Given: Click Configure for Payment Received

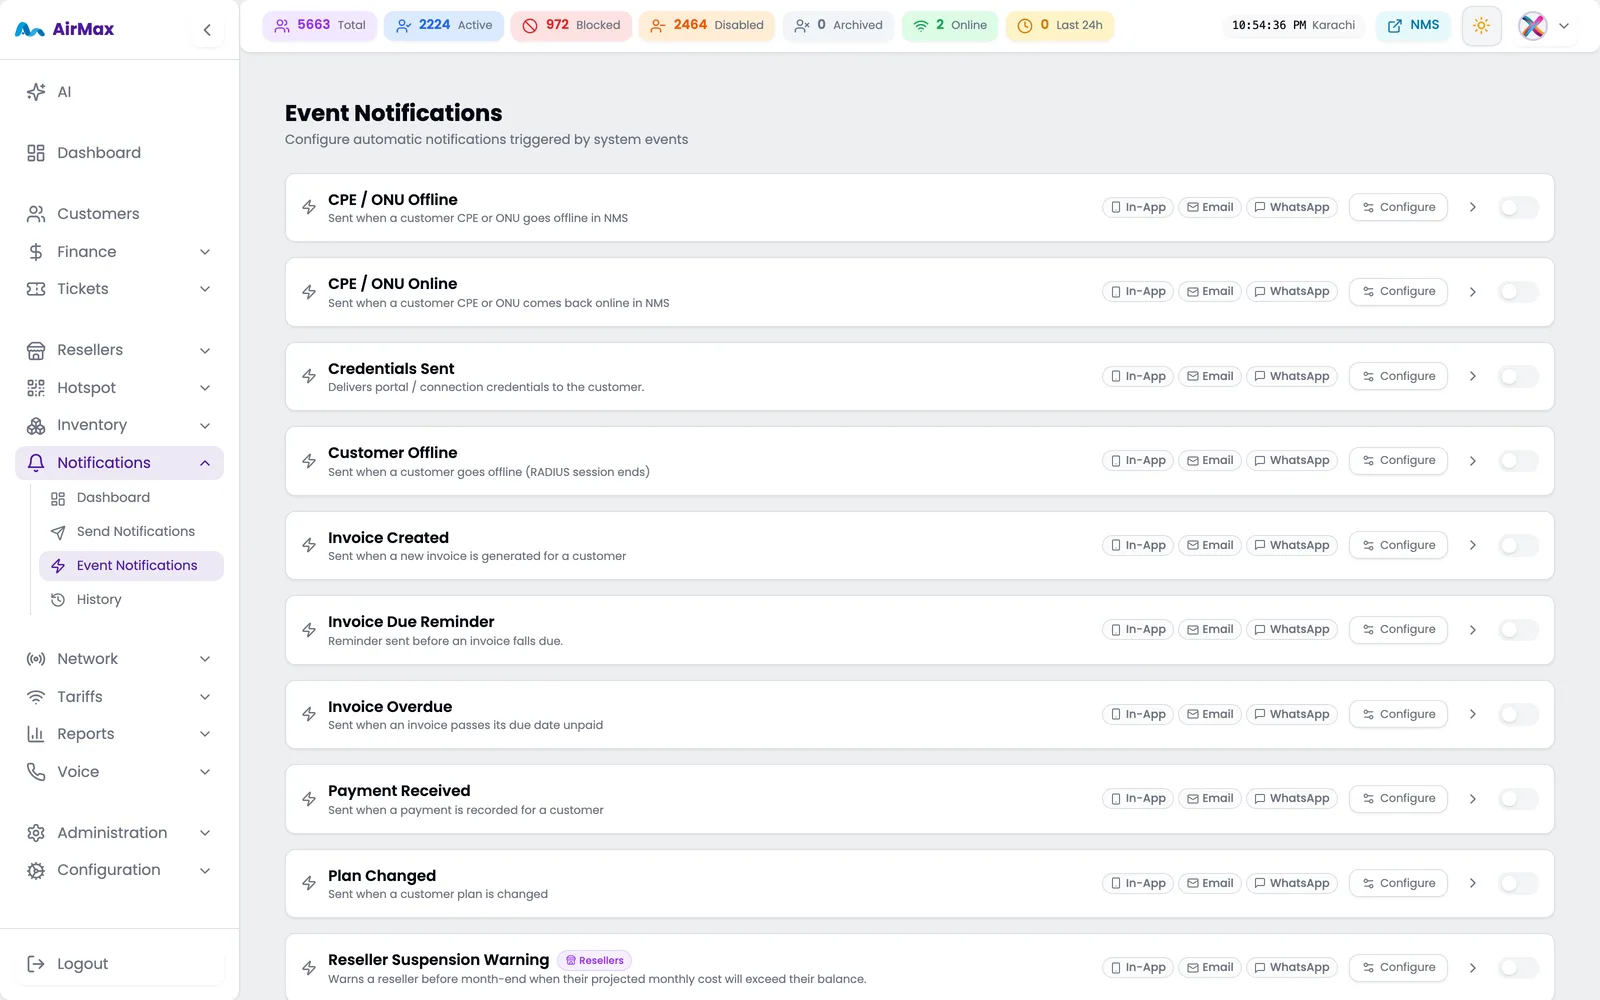Looking at the screenshot, I should [1398, 799].
